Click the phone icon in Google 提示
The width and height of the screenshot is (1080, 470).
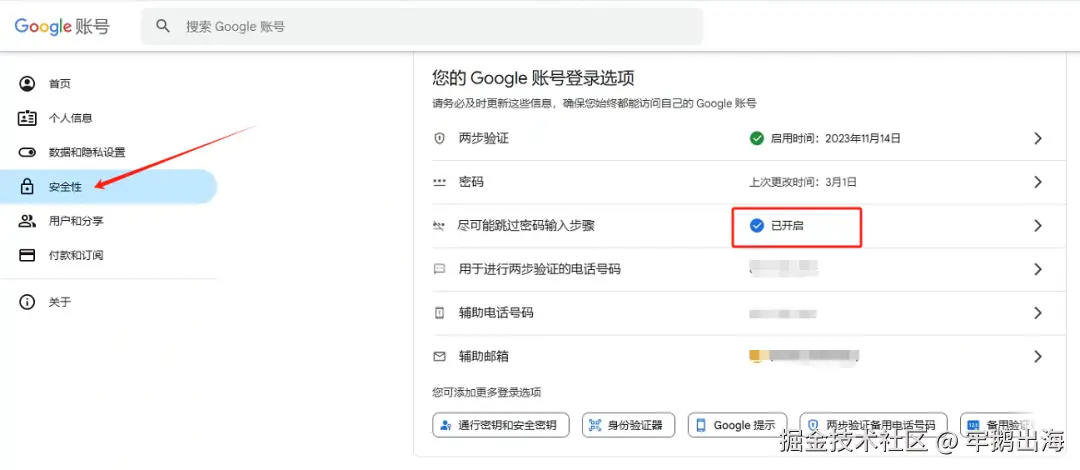tap(701, 425)
